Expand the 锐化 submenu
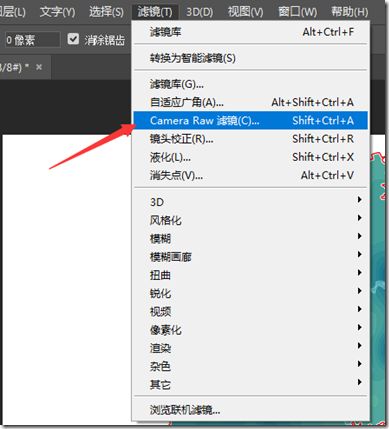This screenshot has height=429, width=389. (251, 293)
